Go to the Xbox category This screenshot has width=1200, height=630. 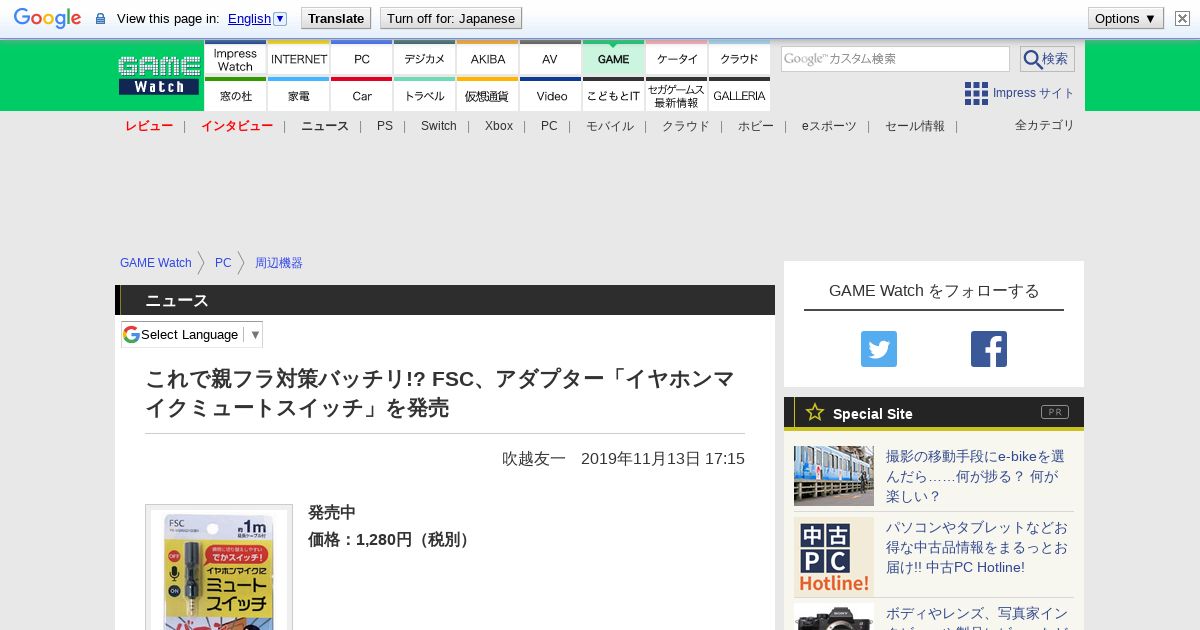coord(499,126)
